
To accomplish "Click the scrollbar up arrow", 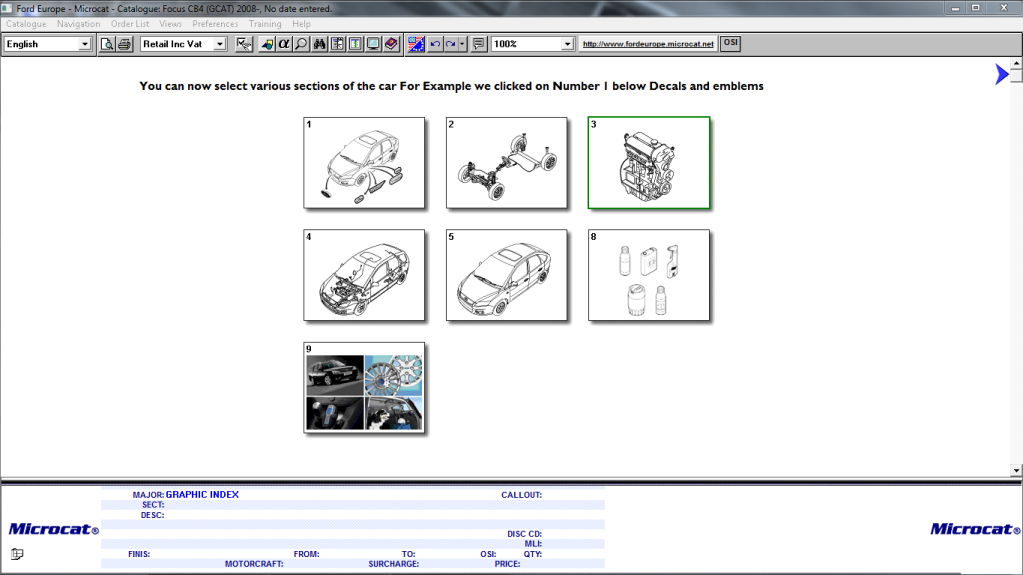I will 1016,63.
